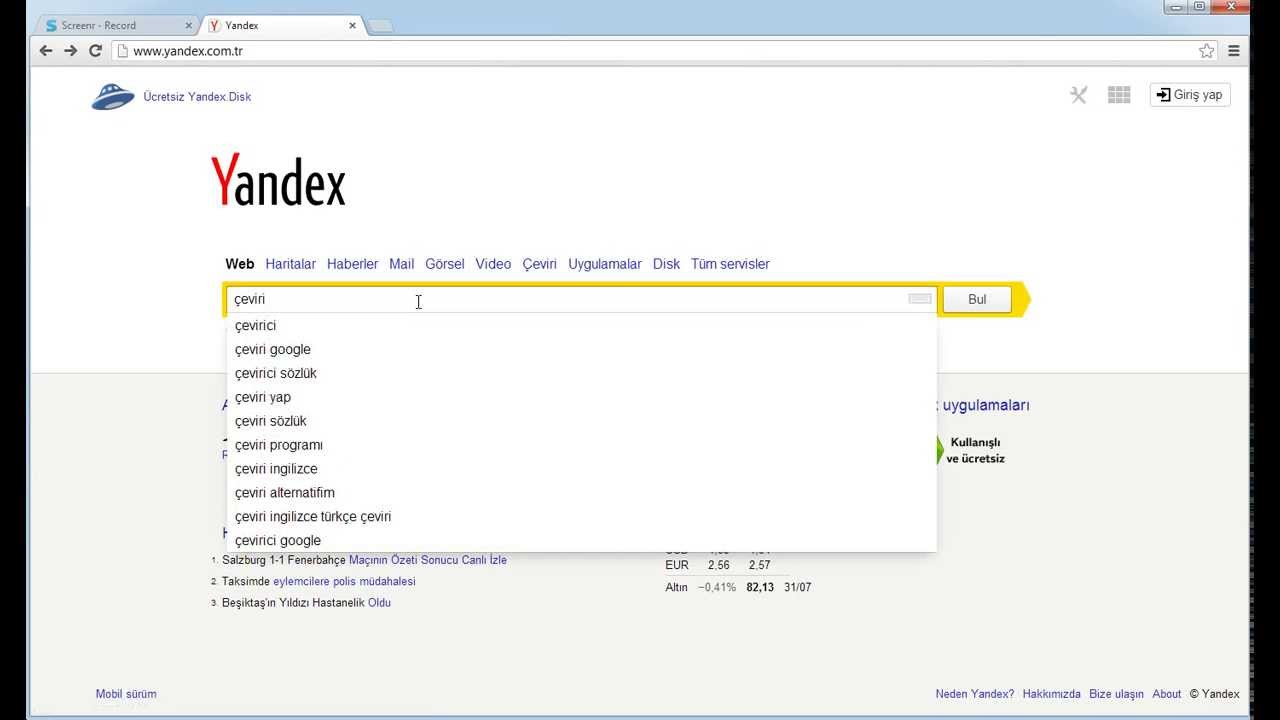Open the Ücretsiz Yandex.Disk link
Image resolution: width=1280 pixels, height=720 pixels.
[x=197, y=97]
